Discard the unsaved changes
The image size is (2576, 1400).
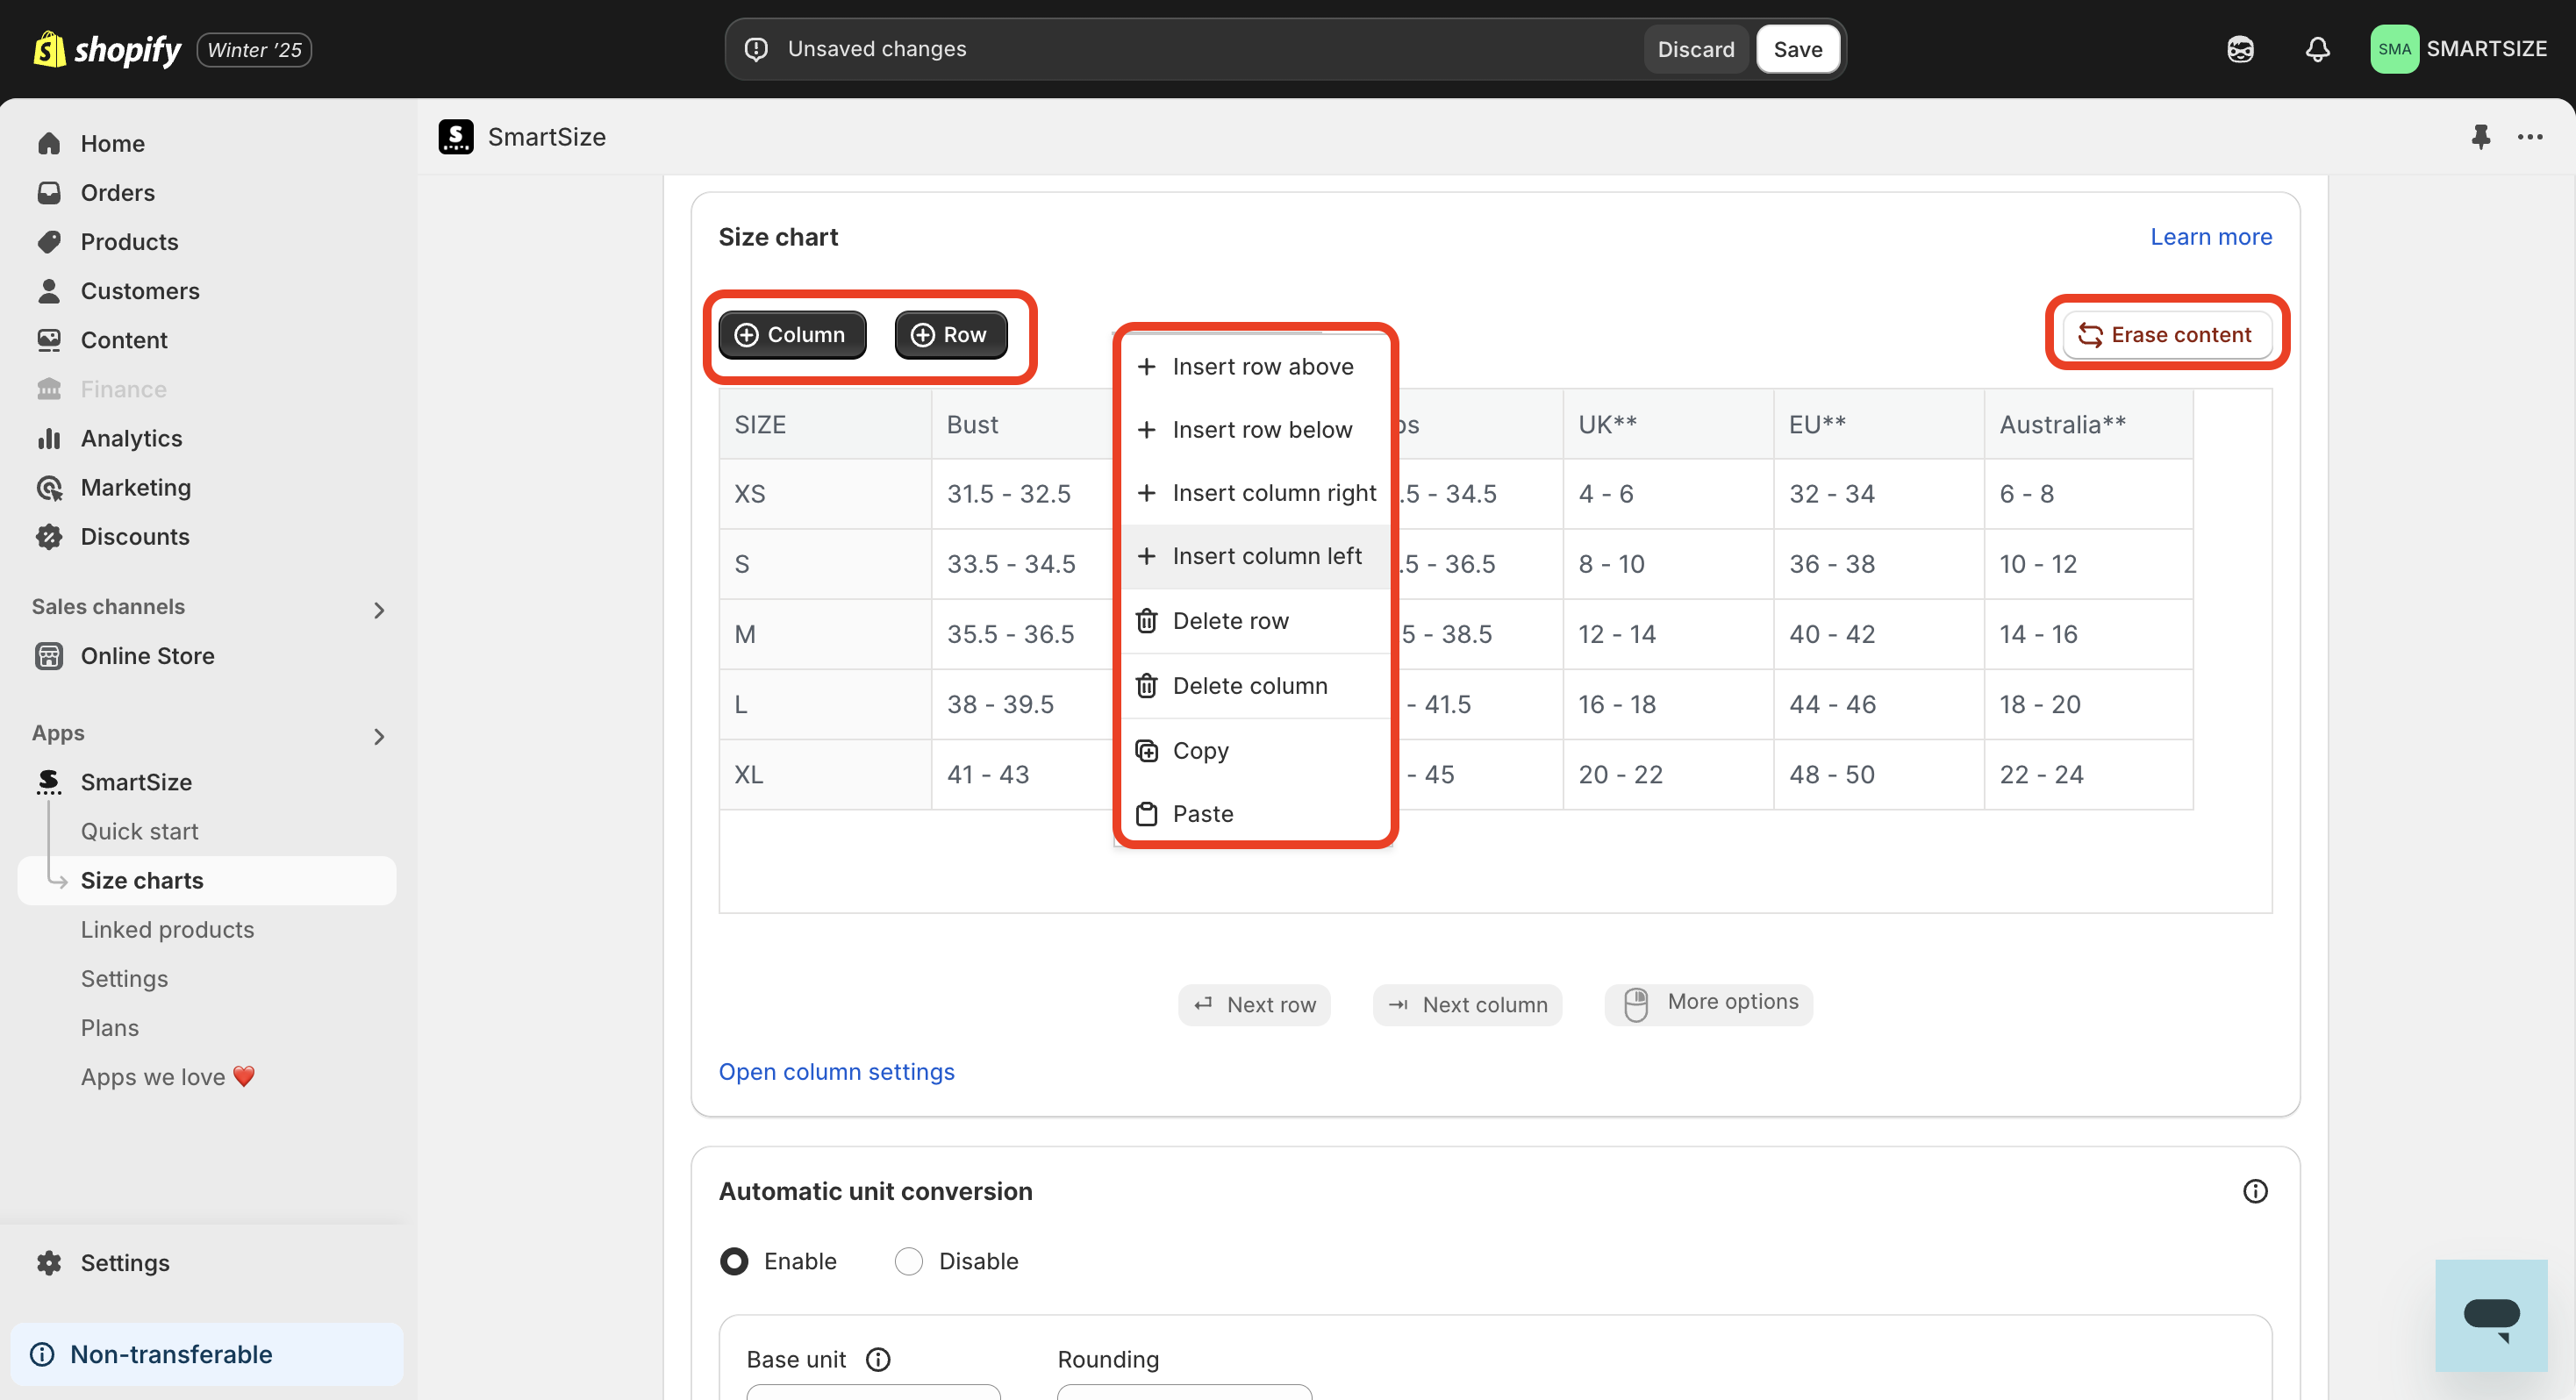pos(1695,49)
